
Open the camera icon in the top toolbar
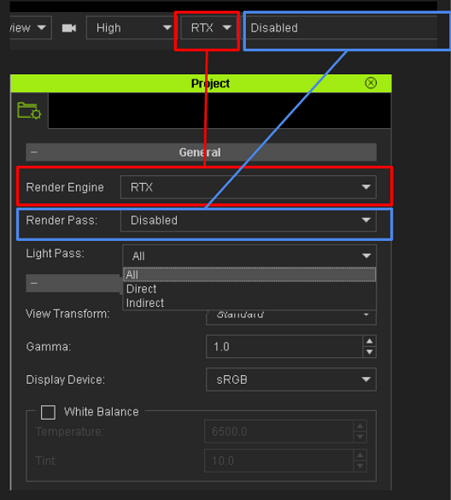(69, 28)
